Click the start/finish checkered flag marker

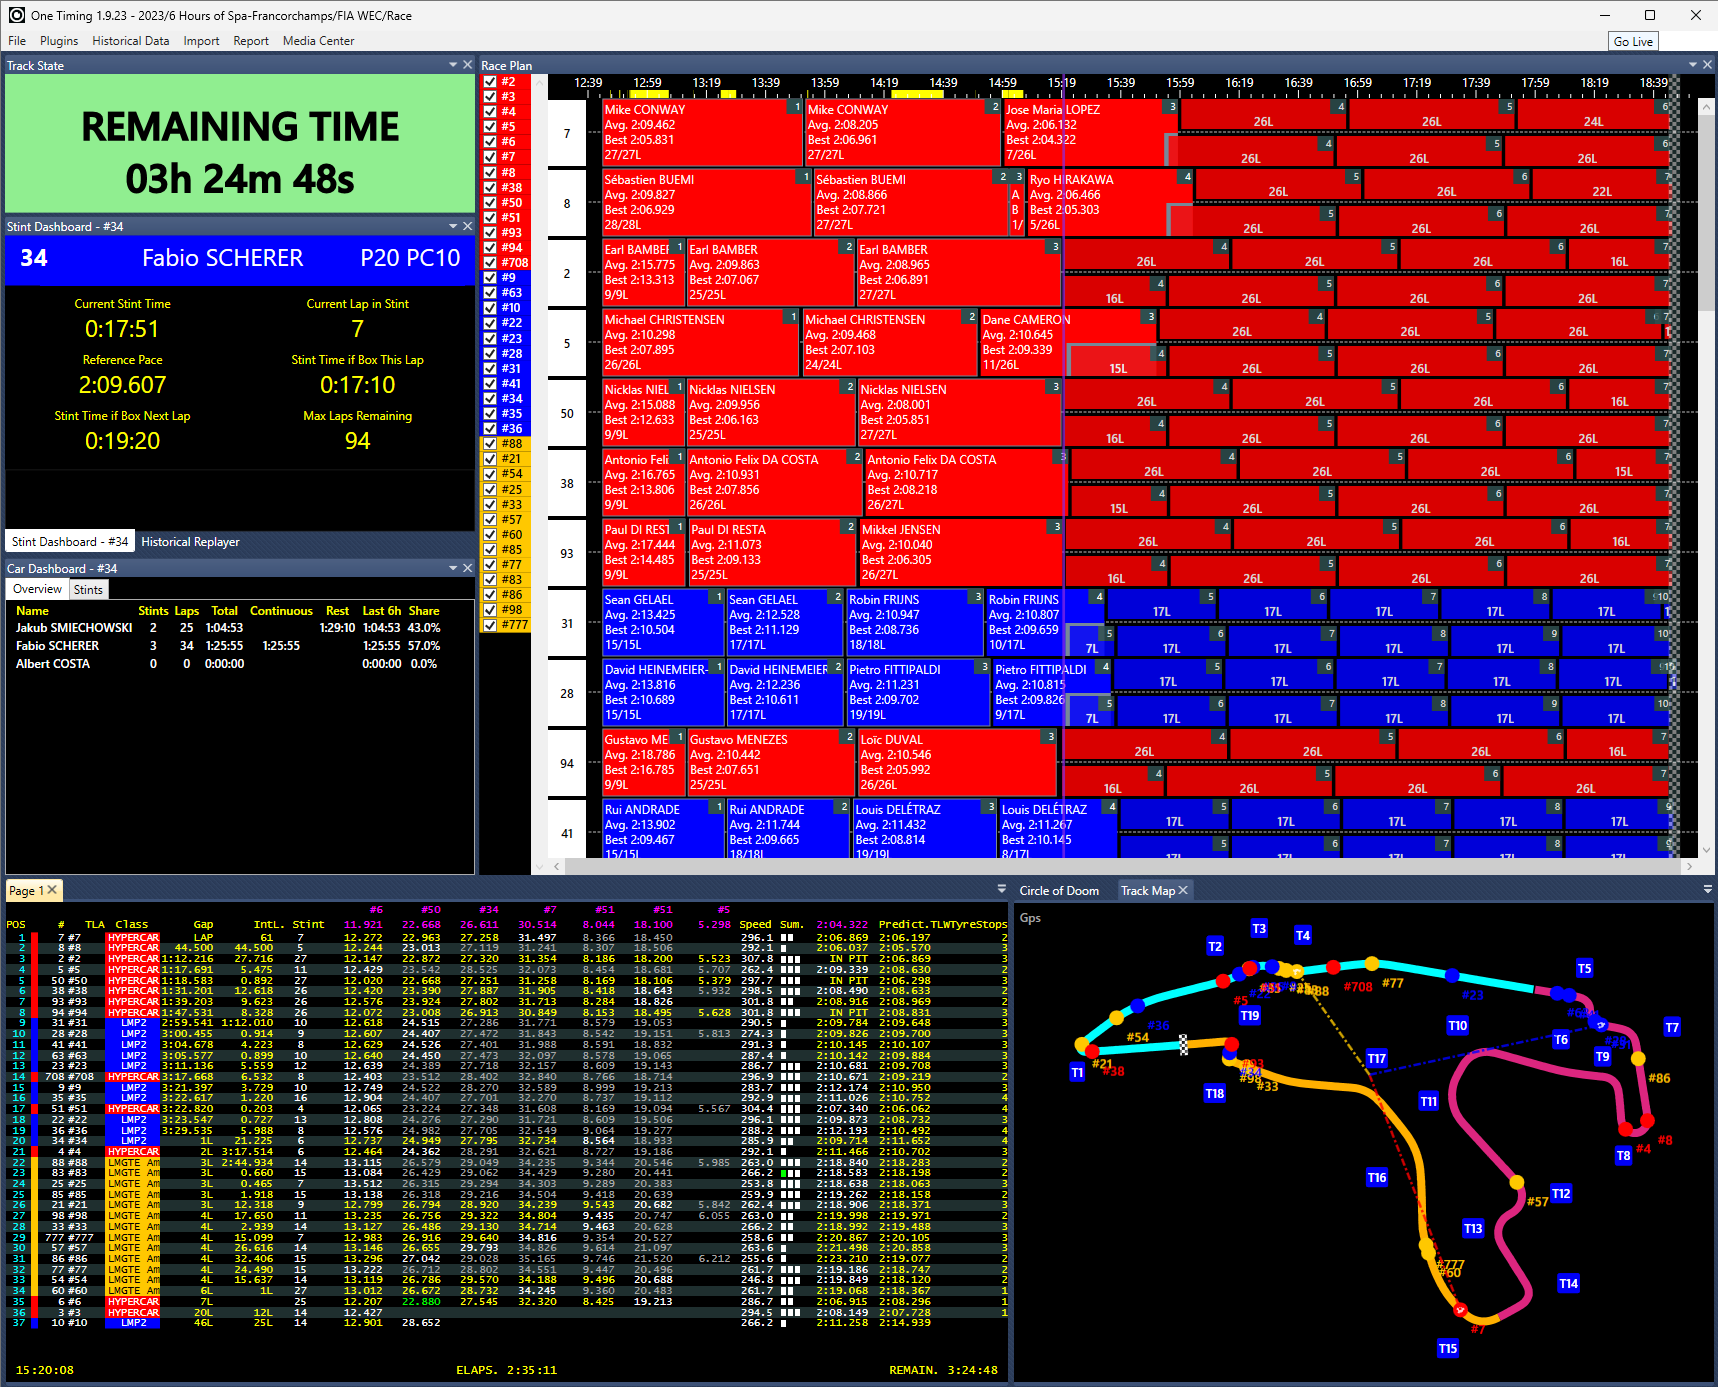point(1184,1044)
